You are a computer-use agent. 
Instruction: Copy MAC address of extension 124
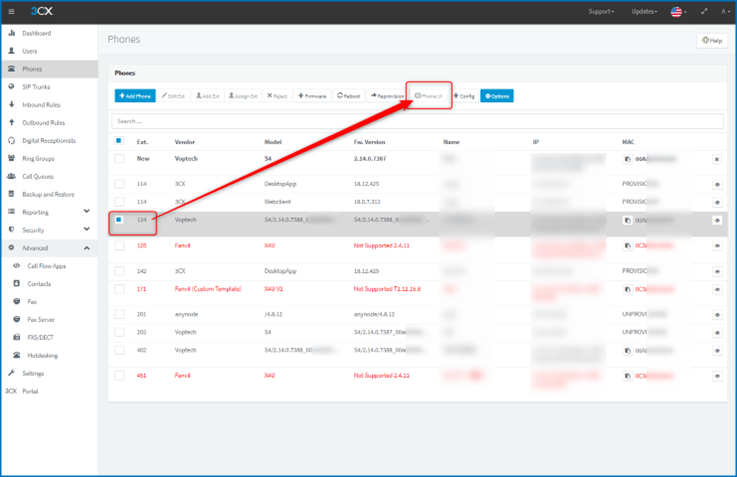click(627, 220)
